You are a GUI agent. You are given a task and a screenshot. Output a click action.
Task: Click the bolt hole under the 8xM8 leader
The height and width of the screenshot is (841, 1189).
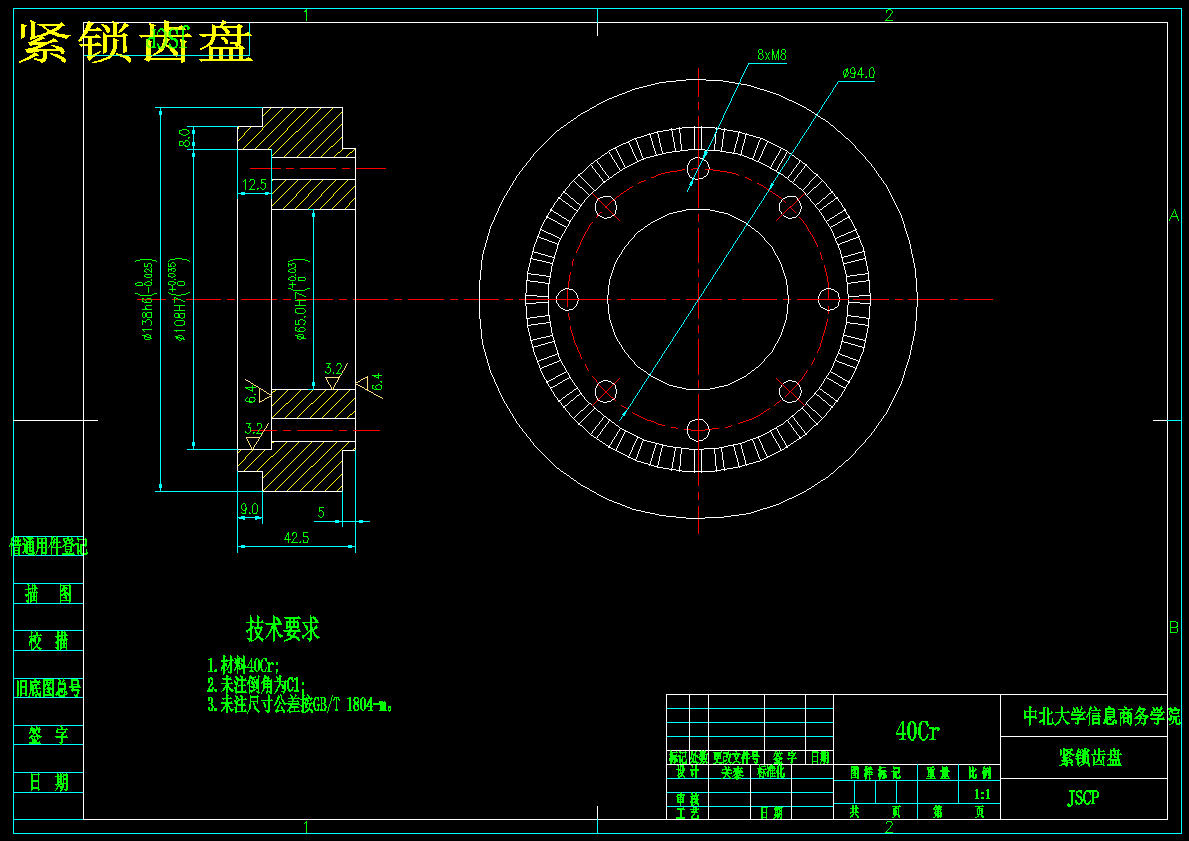tap(698, 168)
